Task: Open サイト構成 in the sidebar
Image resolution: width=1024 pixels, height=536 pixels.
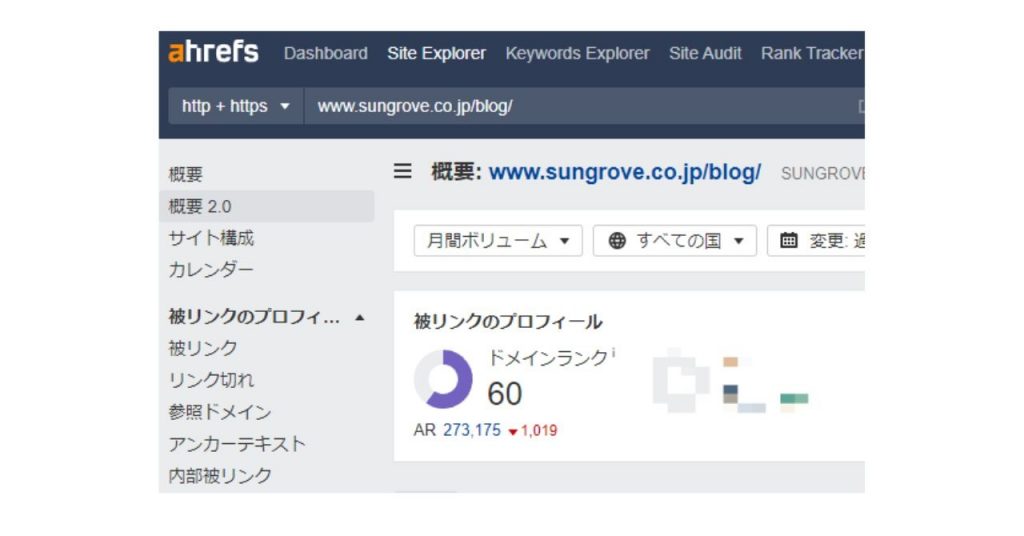Action: tap(211, 238)
